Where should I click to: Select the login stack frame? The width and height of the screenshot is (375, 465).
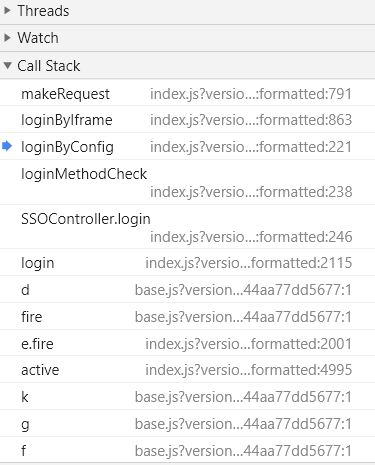(x=187, y=263)
